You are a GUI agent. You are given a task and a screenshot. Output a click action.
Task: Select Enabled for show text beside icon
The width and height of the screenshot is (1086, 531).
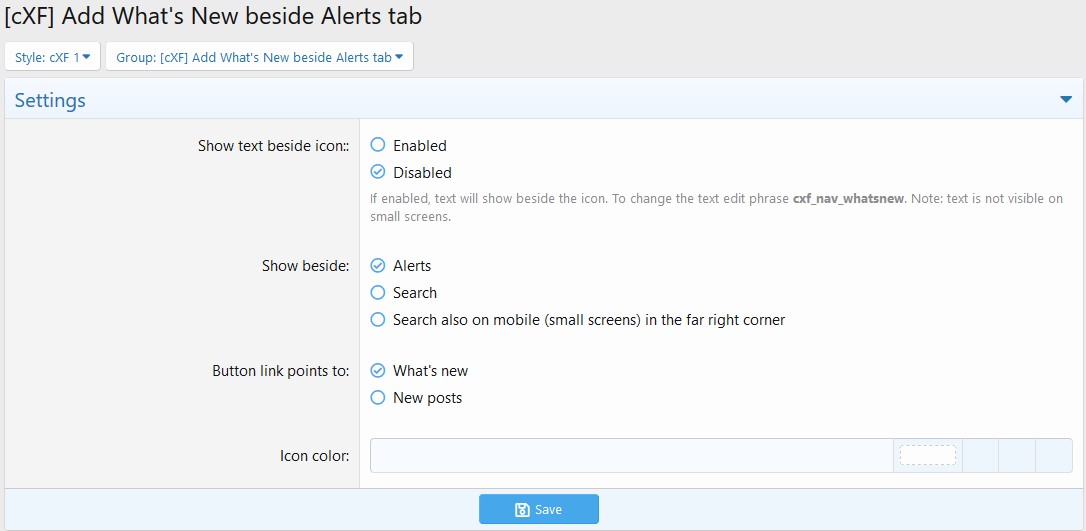[378, 146]
